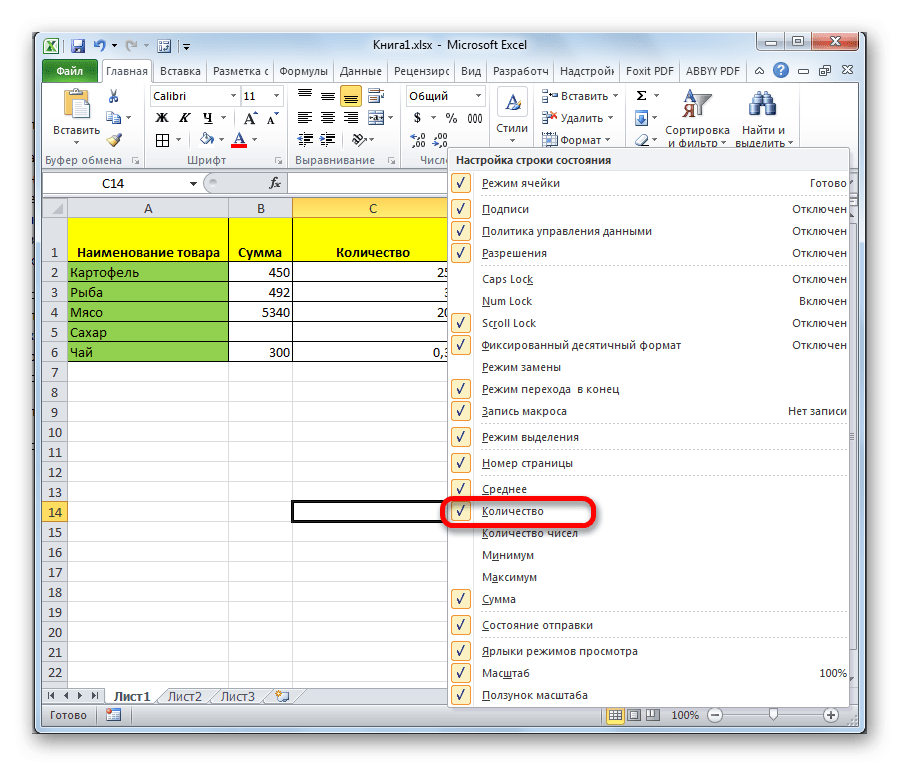
Task: Open the cell borders tool
Action: [x=163, y=140]
